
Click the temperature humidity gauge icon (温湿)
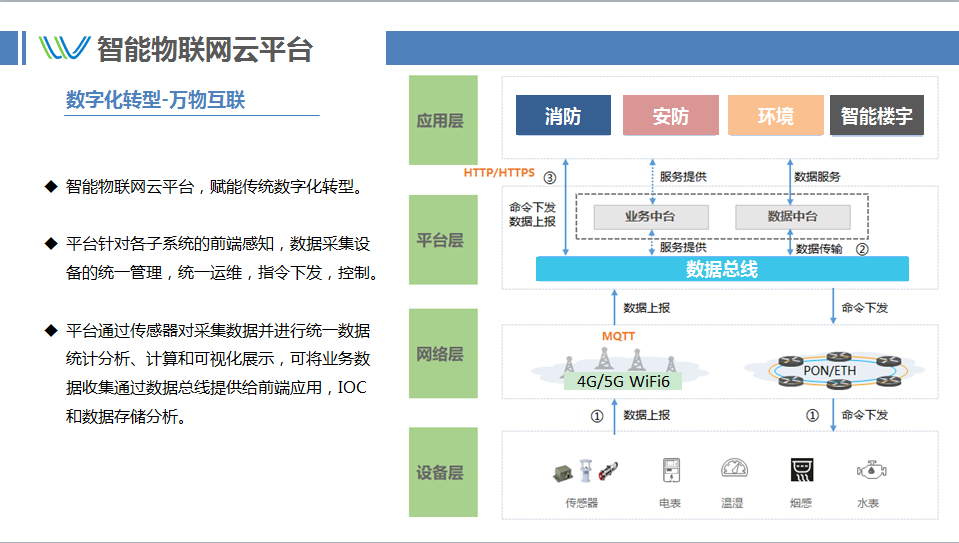pyautogui.click(x=734, y=468)
